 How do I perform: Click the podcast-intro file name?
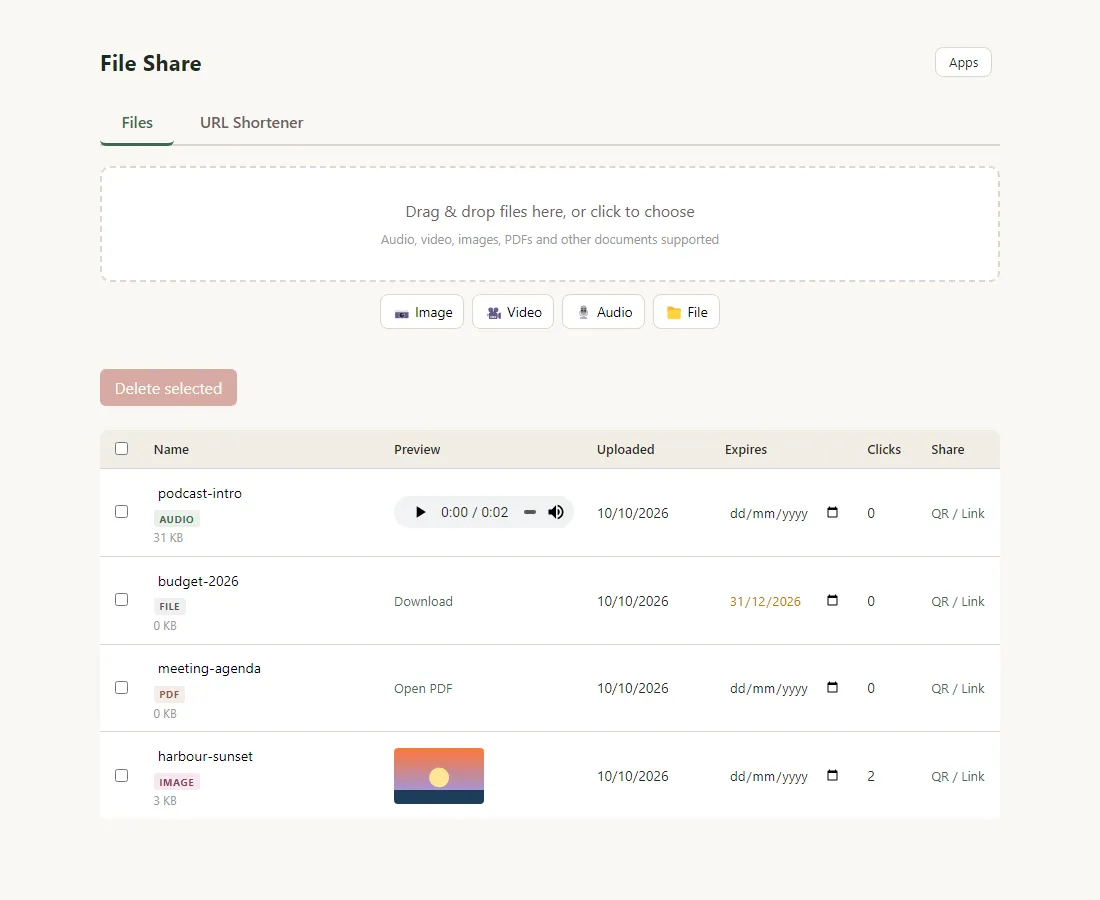click(x=200, y=493)
